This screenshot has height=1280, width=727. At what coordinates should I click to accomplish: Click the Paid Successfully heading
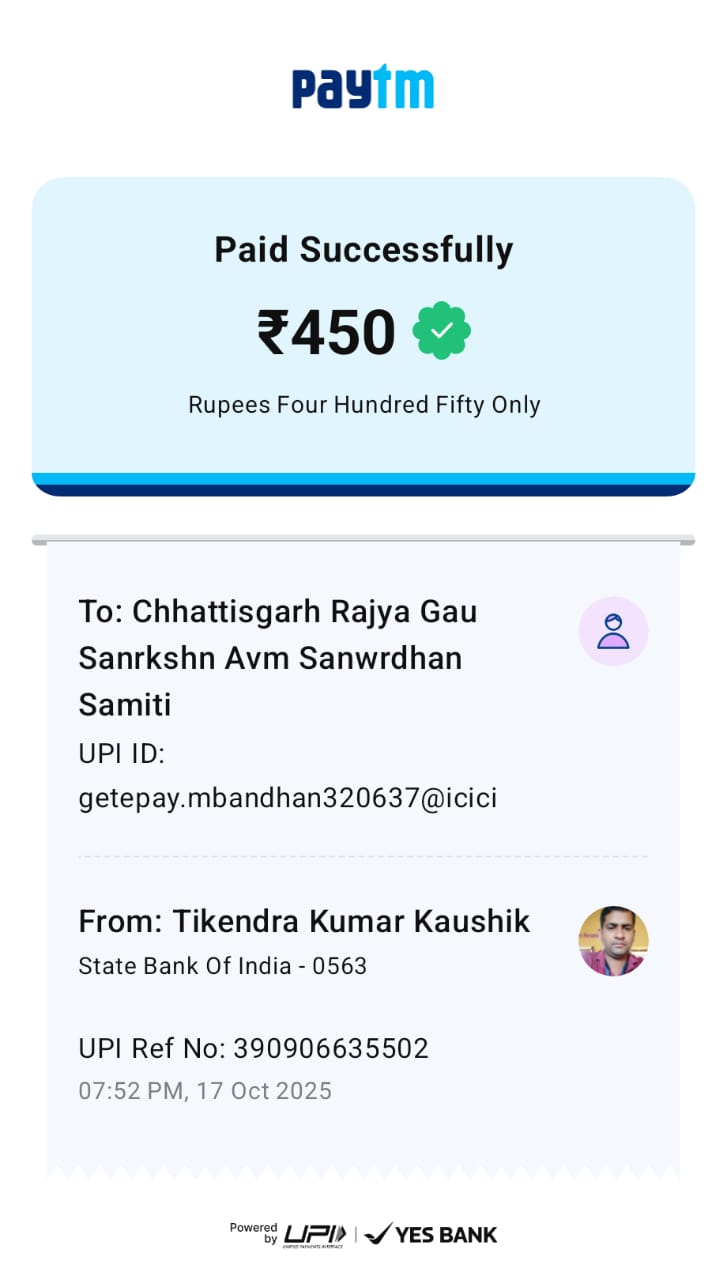click(363, 249)
